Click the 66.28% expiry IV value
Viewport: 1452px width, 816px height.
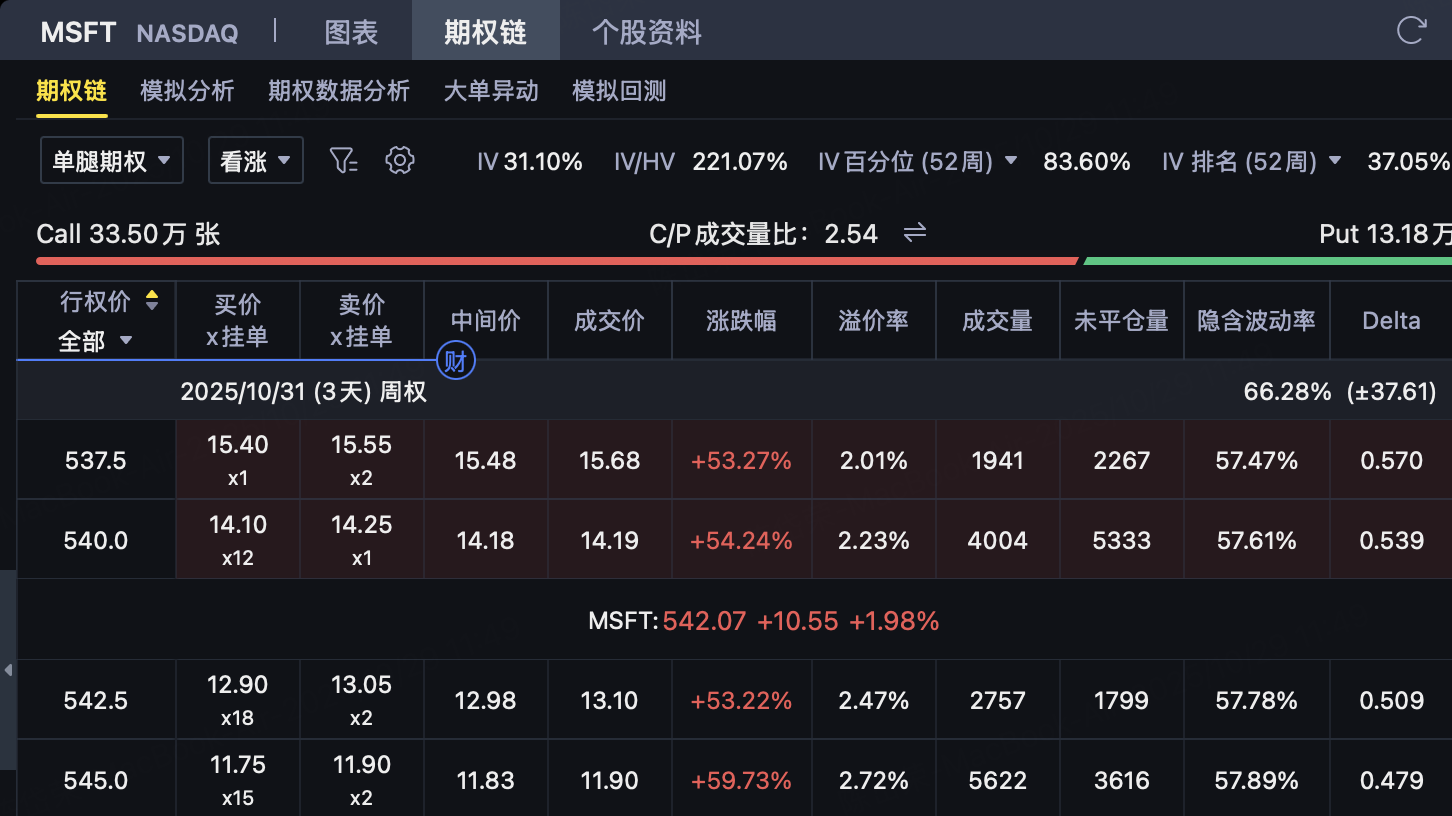coord(1288,391)
